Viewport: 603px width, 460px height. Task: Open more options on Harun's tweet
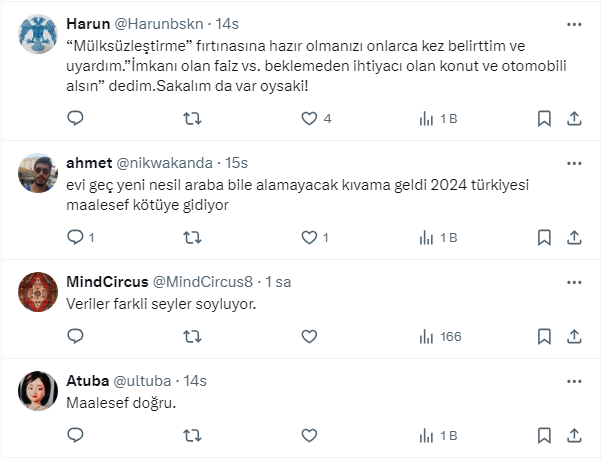[575, 23]
